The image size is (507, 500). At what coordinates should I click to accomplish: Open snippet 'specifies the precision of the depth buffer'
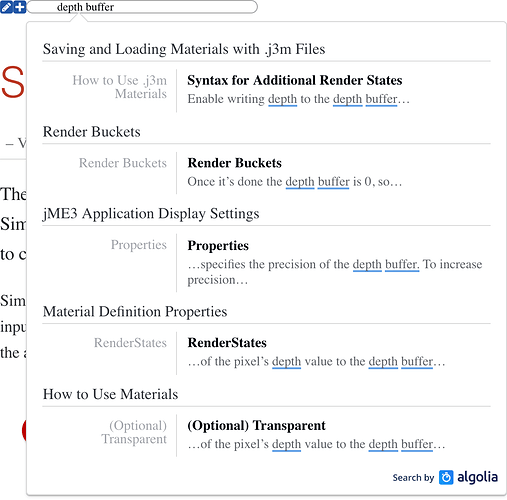click(x=335, y=272)
